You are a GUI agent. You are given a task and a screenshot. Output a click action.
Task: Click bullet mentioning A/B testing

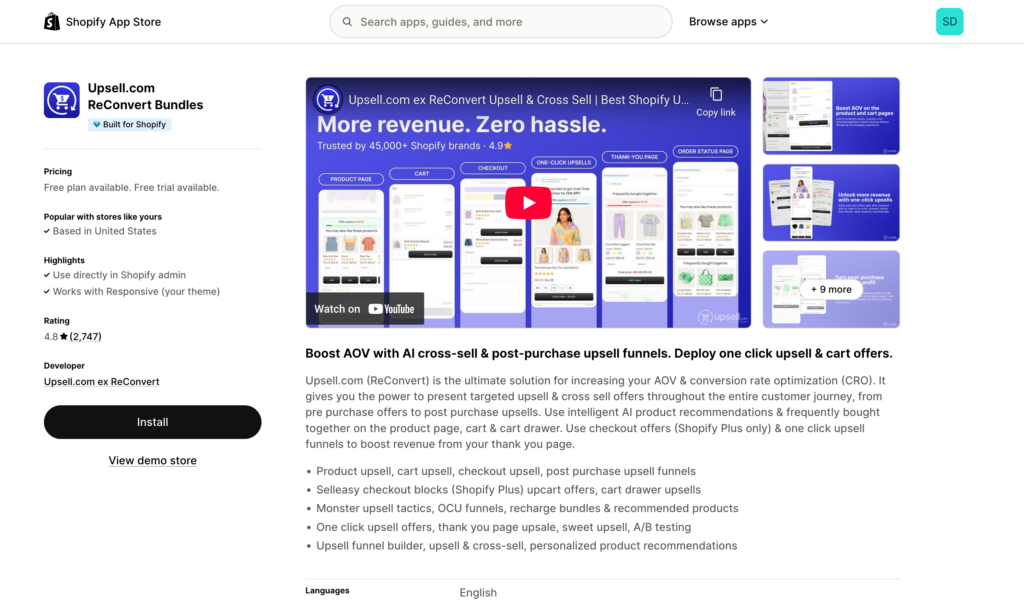point(503,527)
